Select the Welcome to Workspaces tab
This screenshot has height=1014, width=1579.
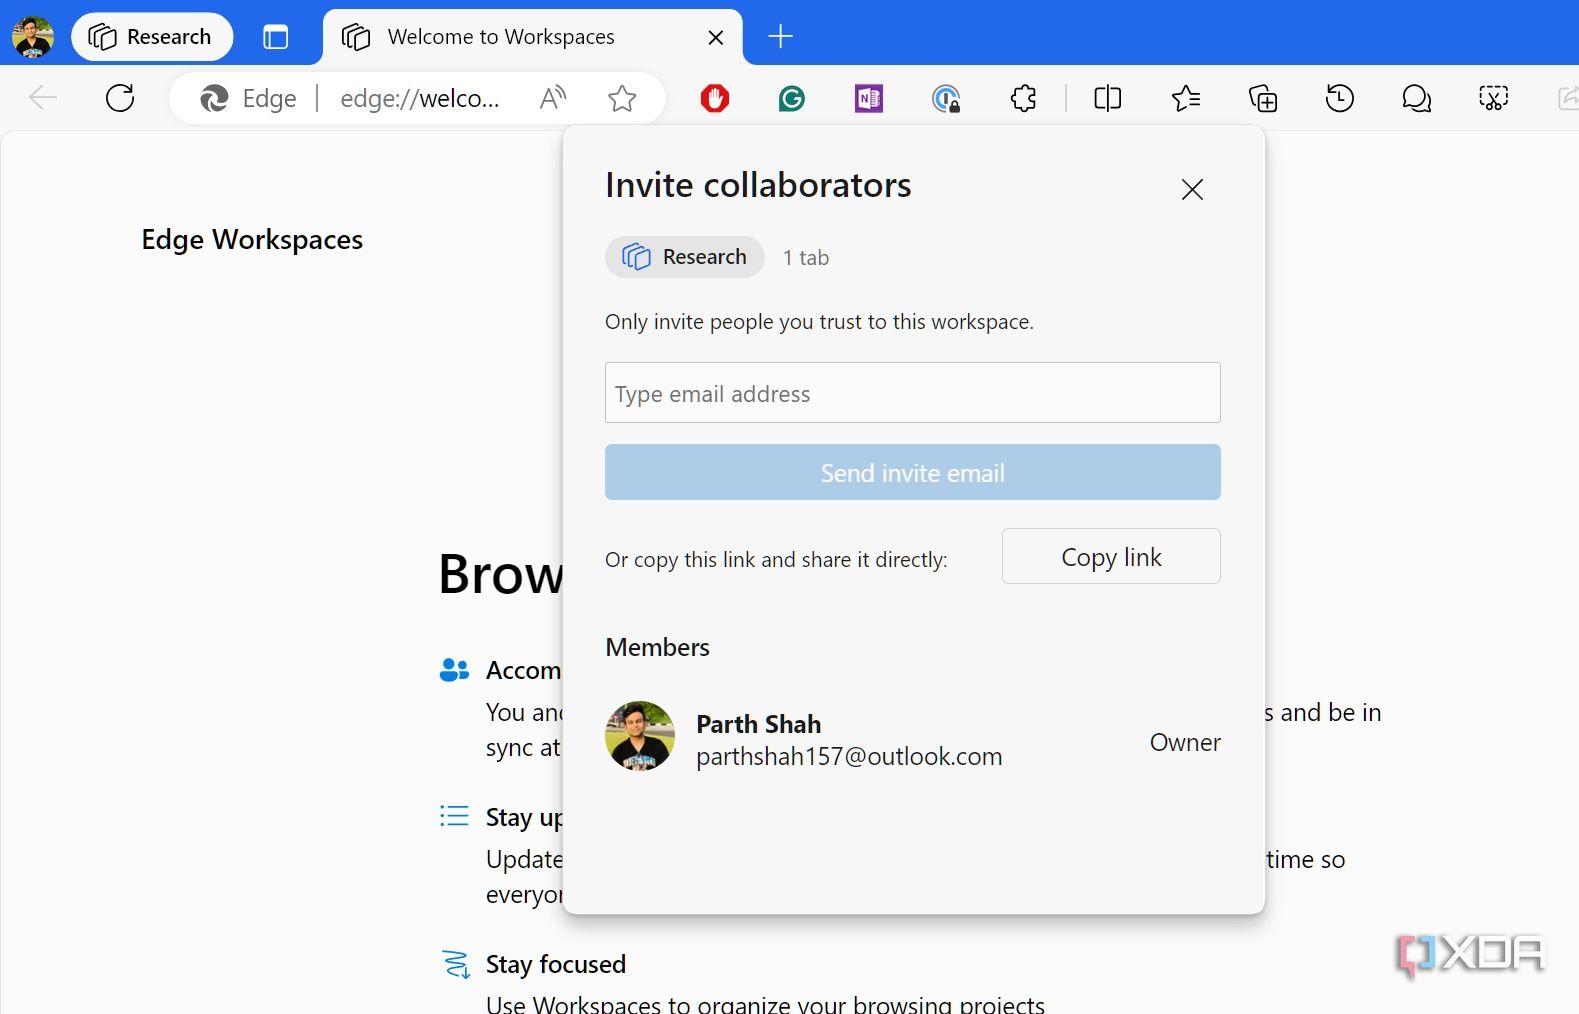tap(532, 37)
